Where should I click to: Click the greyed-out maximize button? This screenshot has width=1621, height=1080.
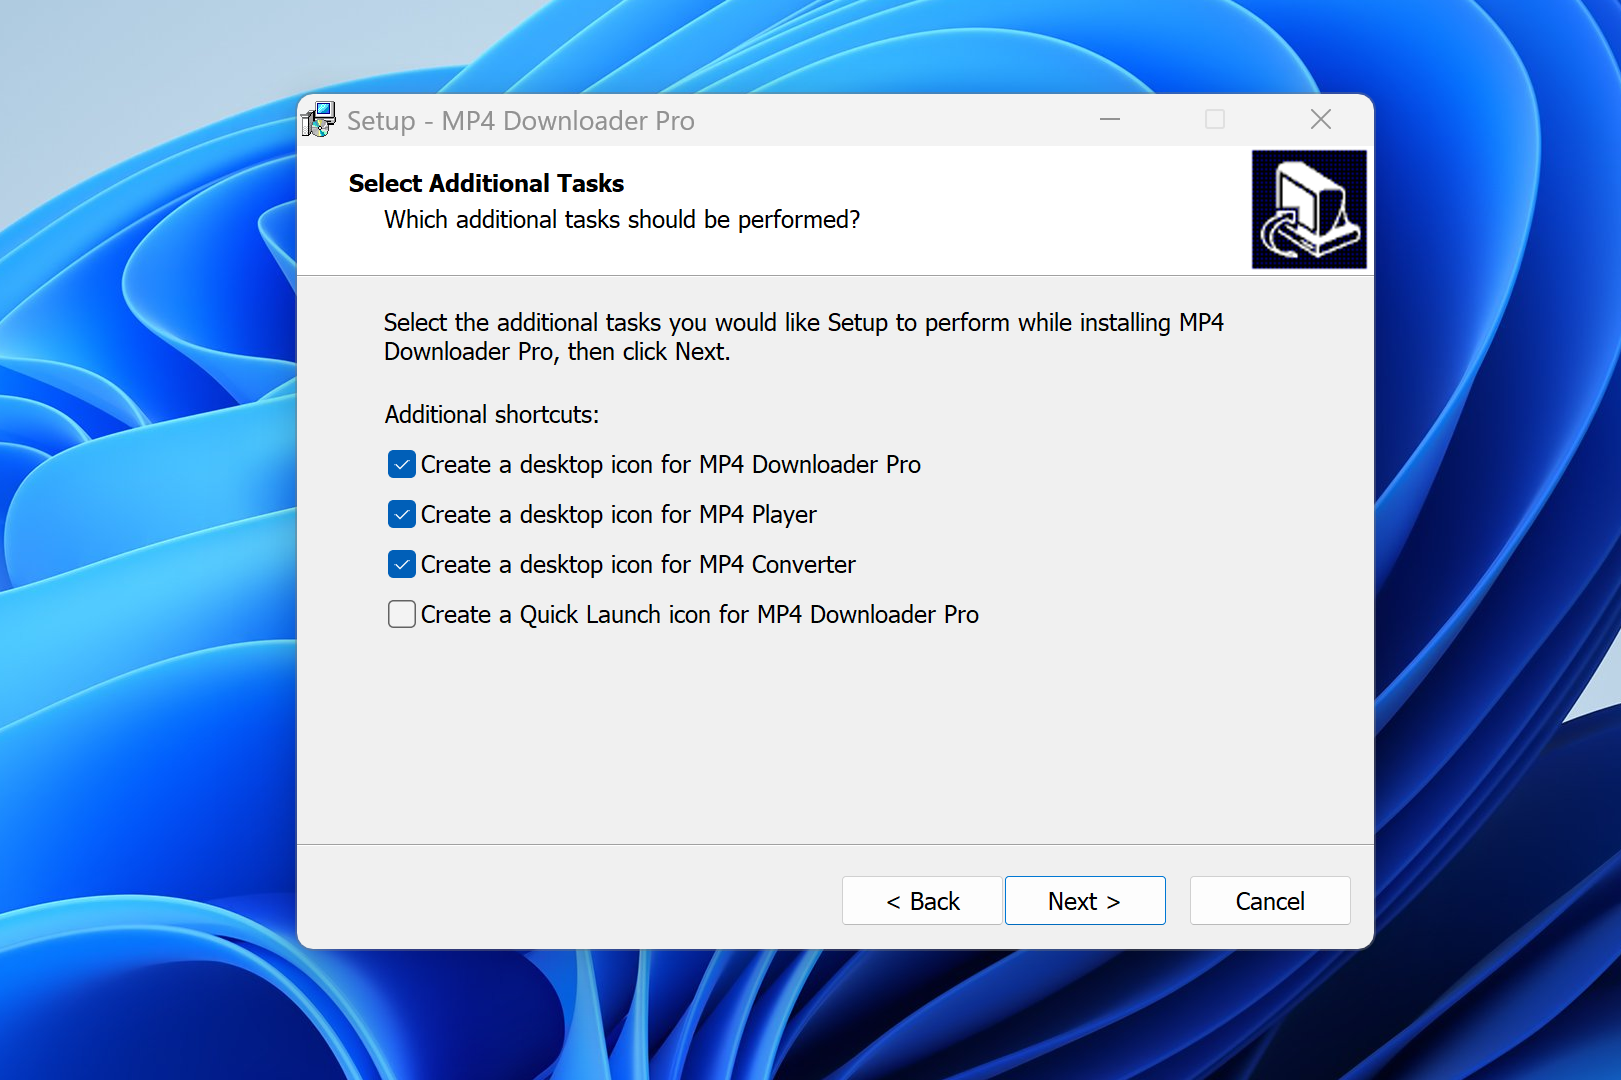1214,120
